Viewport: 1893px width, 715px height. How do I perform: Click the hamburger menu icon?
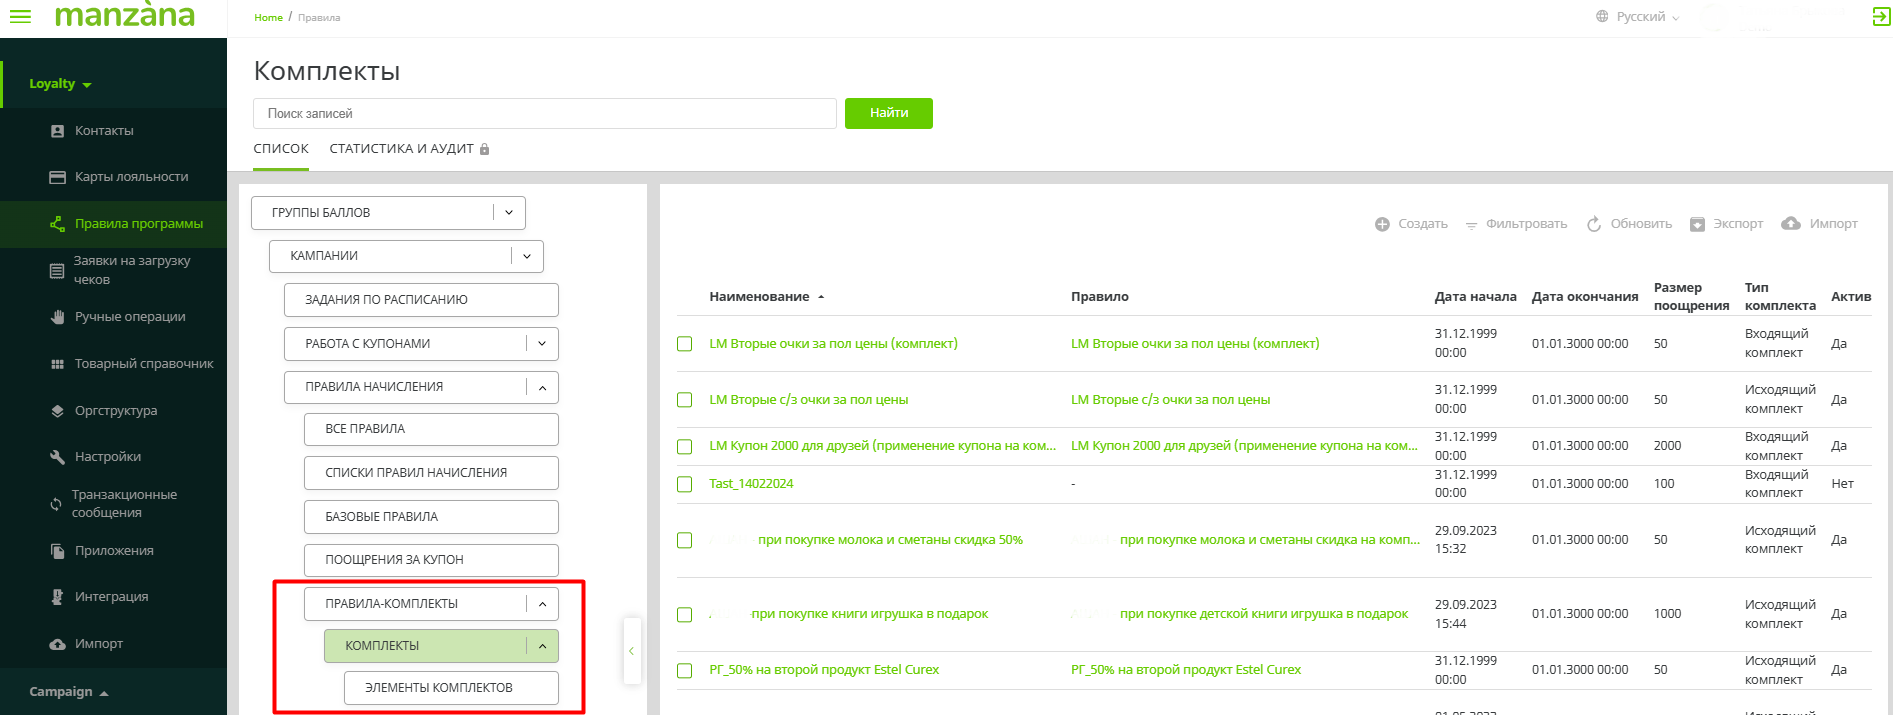point(20,17)
